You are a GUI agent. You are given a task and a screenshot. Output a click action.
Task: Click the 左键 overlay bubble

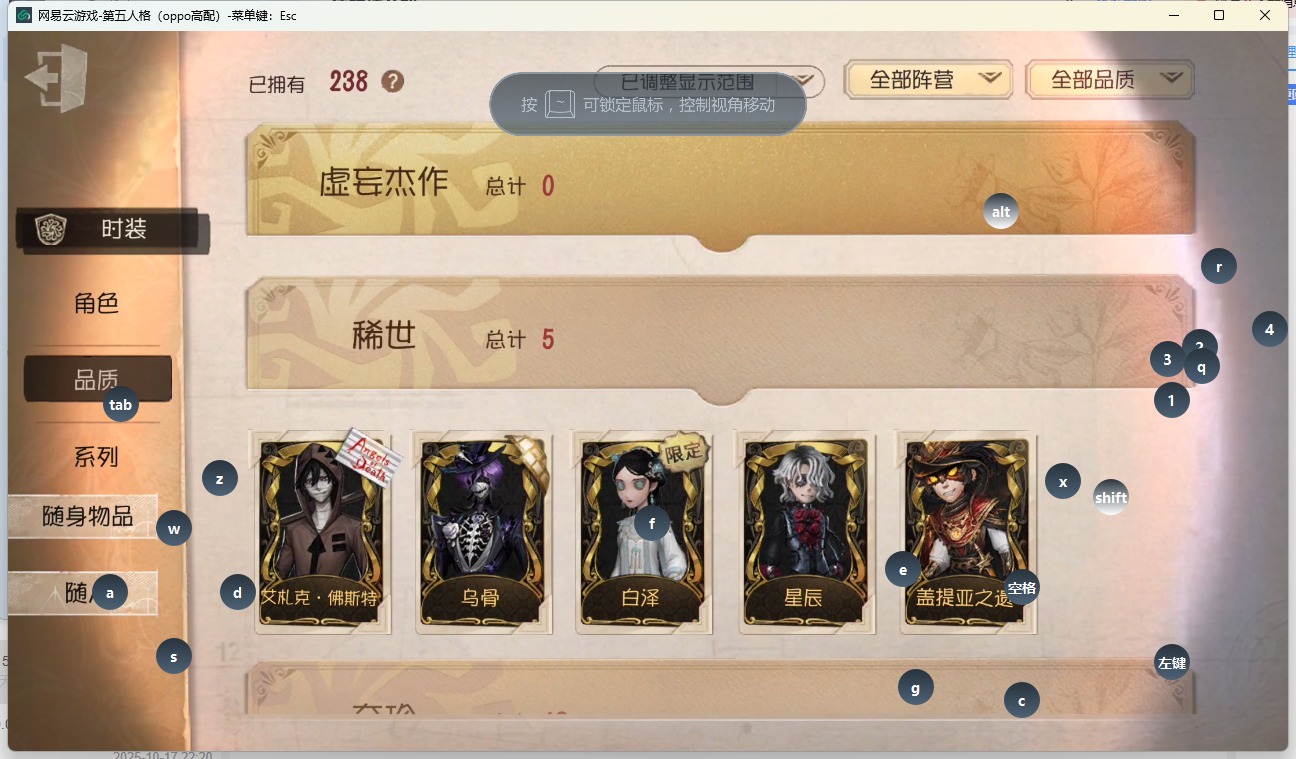[1171, 662]
